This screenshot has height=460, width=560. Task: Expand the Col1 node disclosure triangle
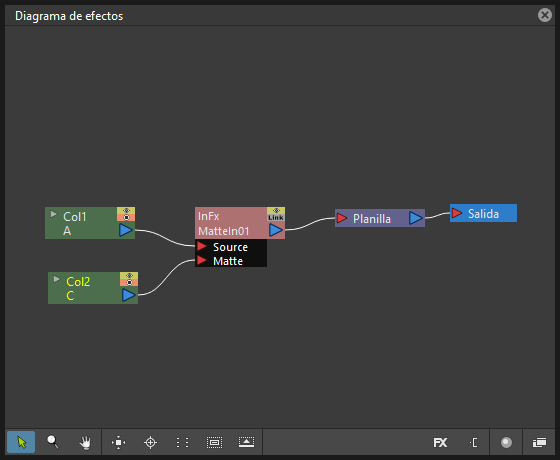point(54,214)
